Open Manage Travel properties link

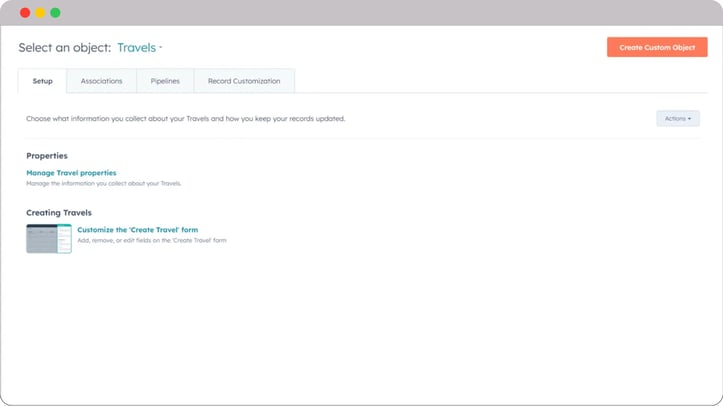coord(71,173)
